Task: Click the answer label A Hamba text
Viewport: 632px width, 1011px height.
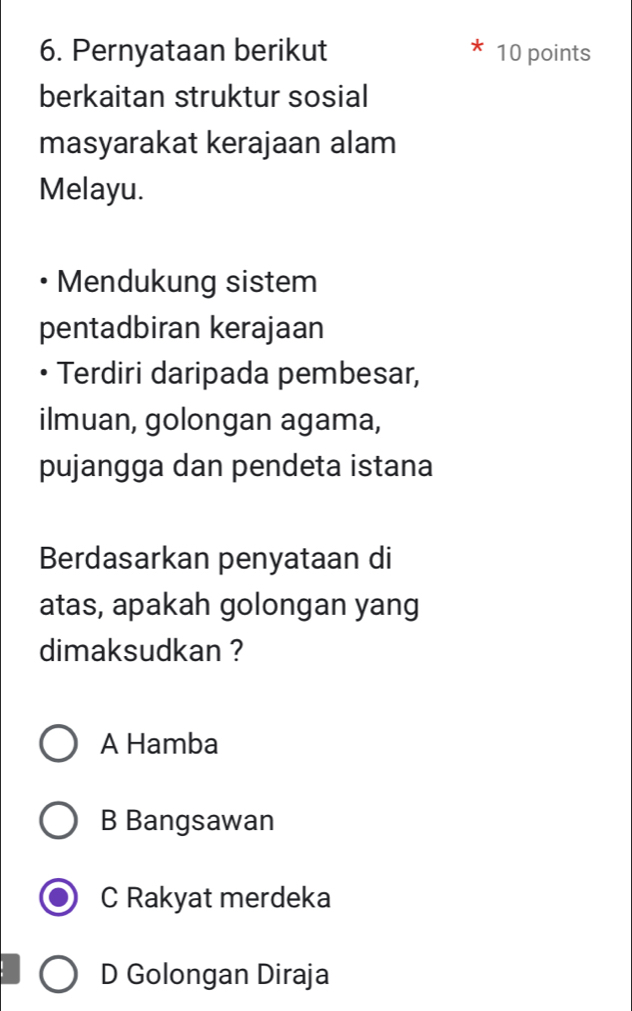Action: pyautogui.click(x=160, y=743)
